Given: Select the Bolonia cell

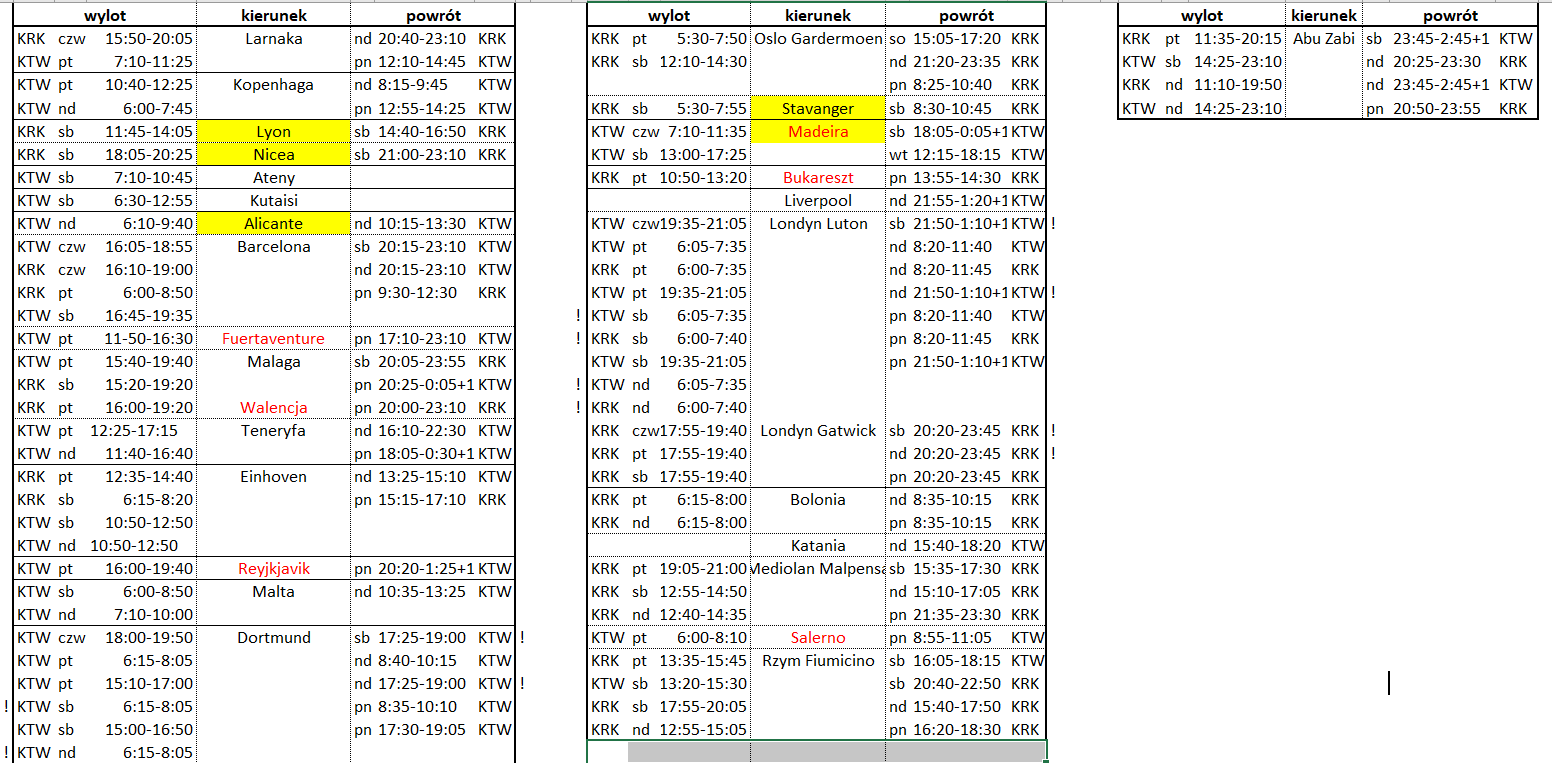Looking at the screenshot, I should (x=818, y=499).
